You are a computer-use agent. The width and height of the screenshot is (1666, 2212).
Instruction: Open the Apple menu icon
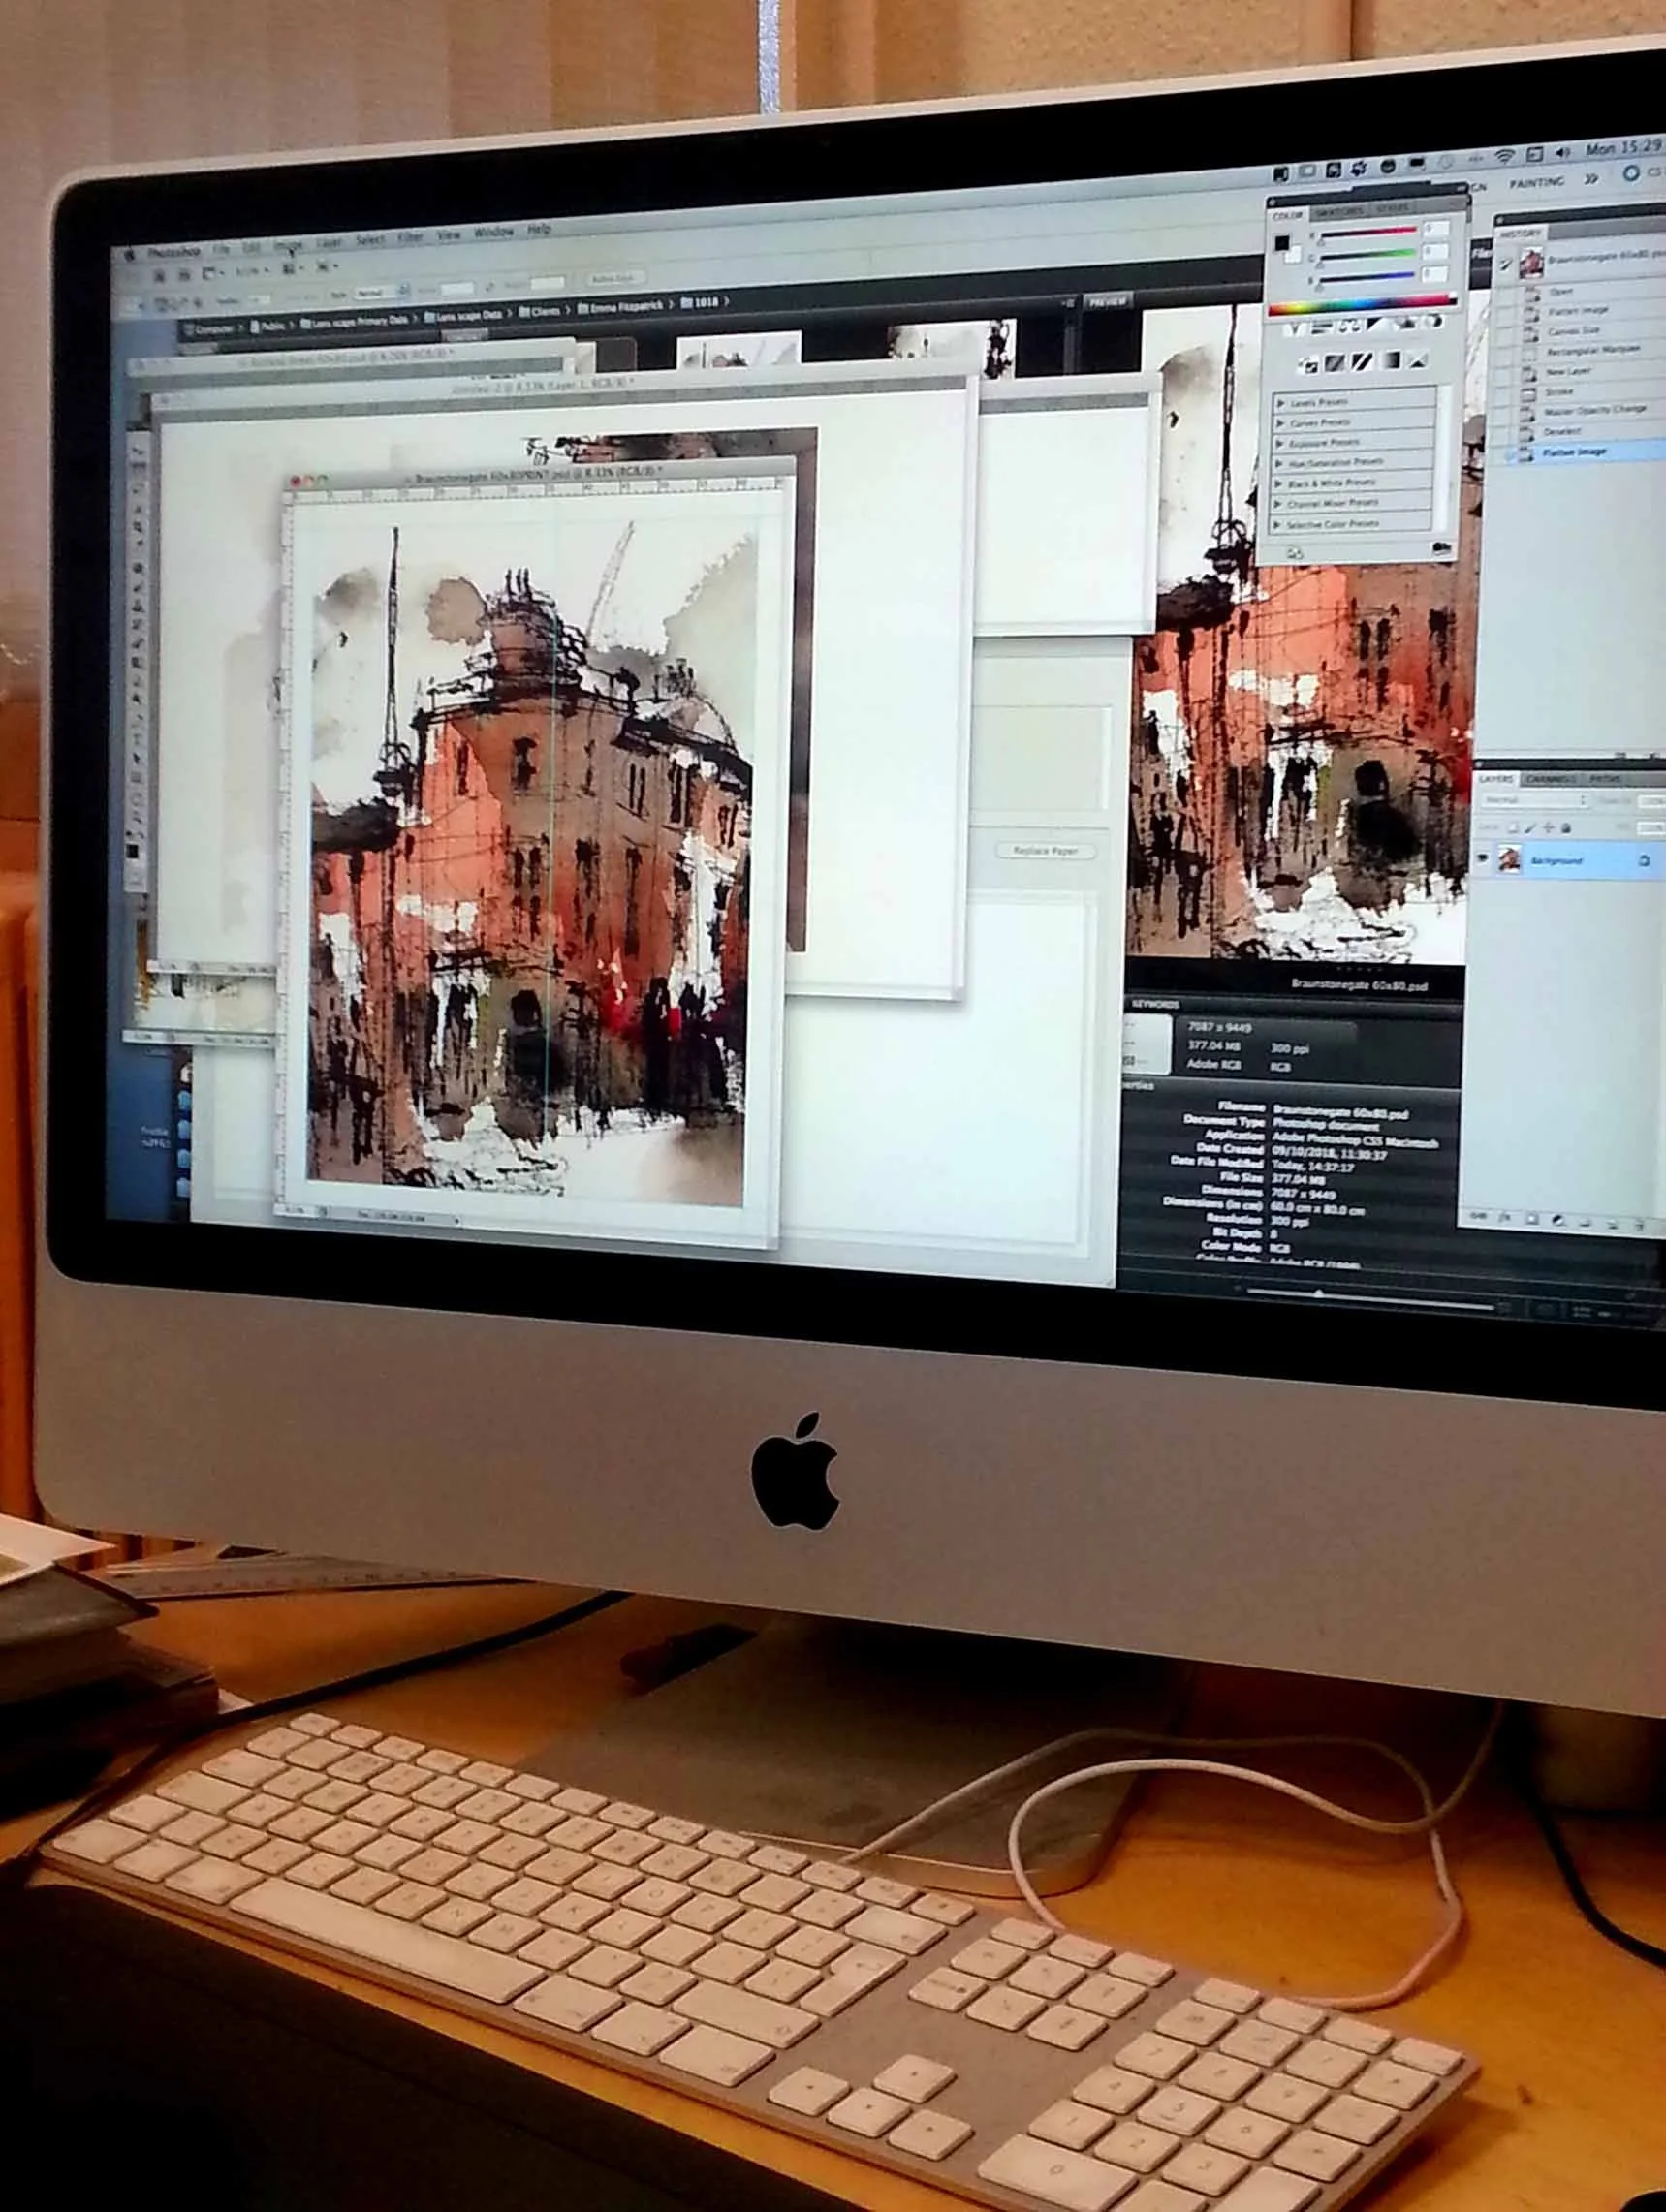[130, 255]
